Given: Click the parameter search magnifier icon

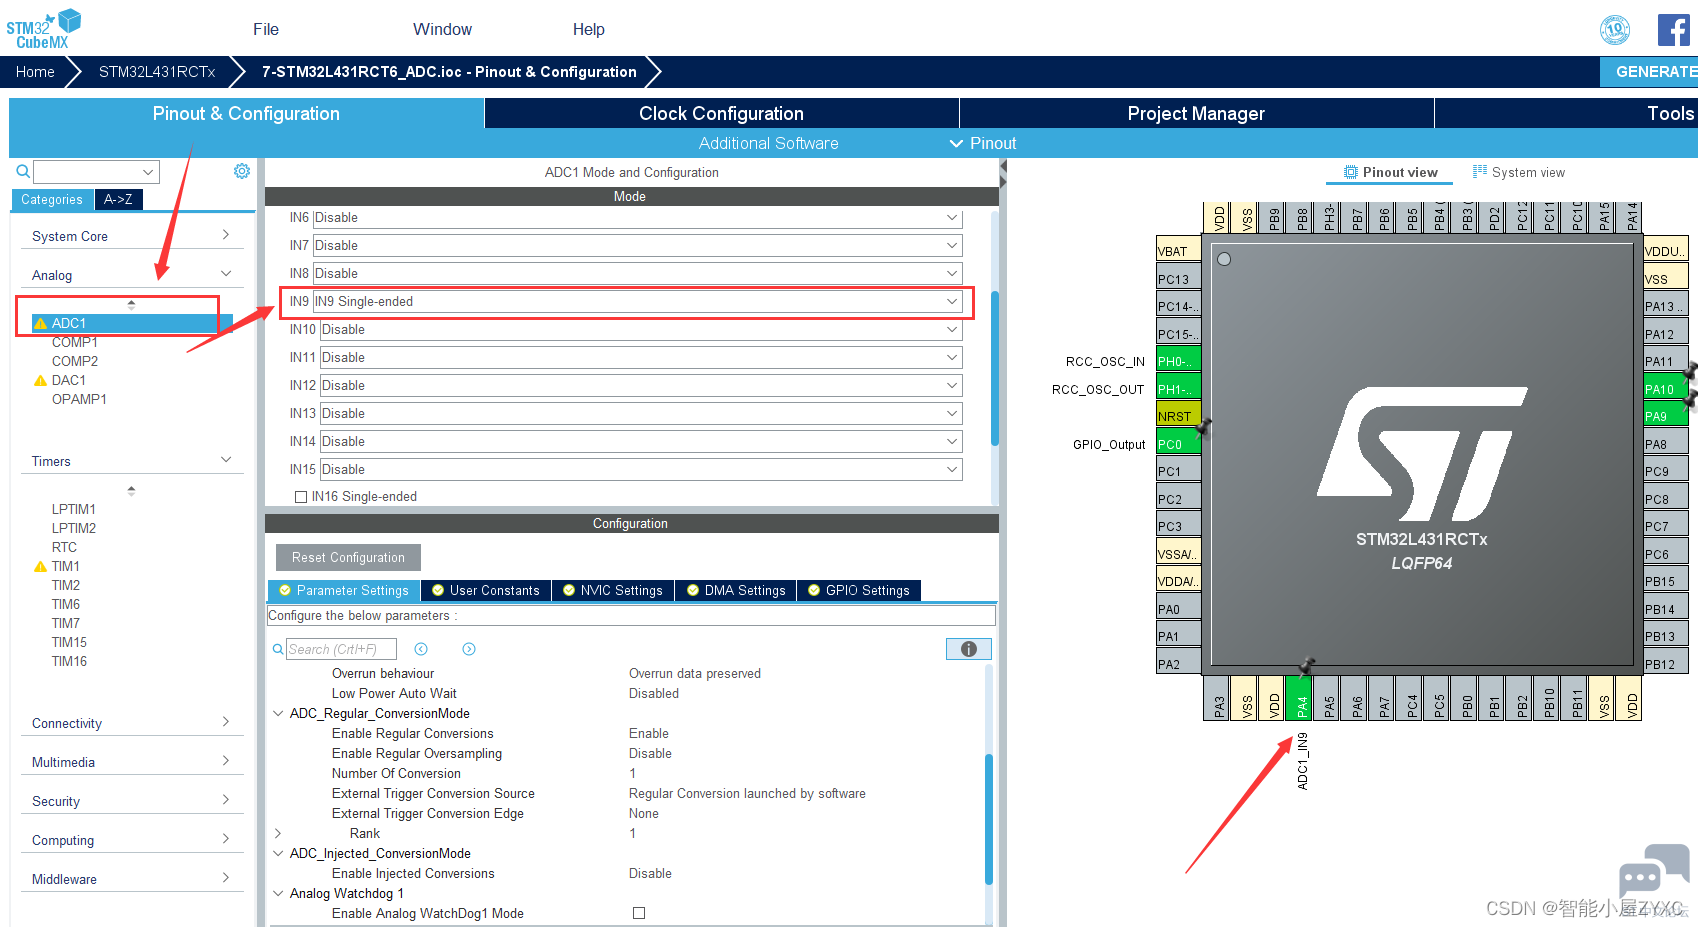Looking at the screenshot, I should [278, 649].
